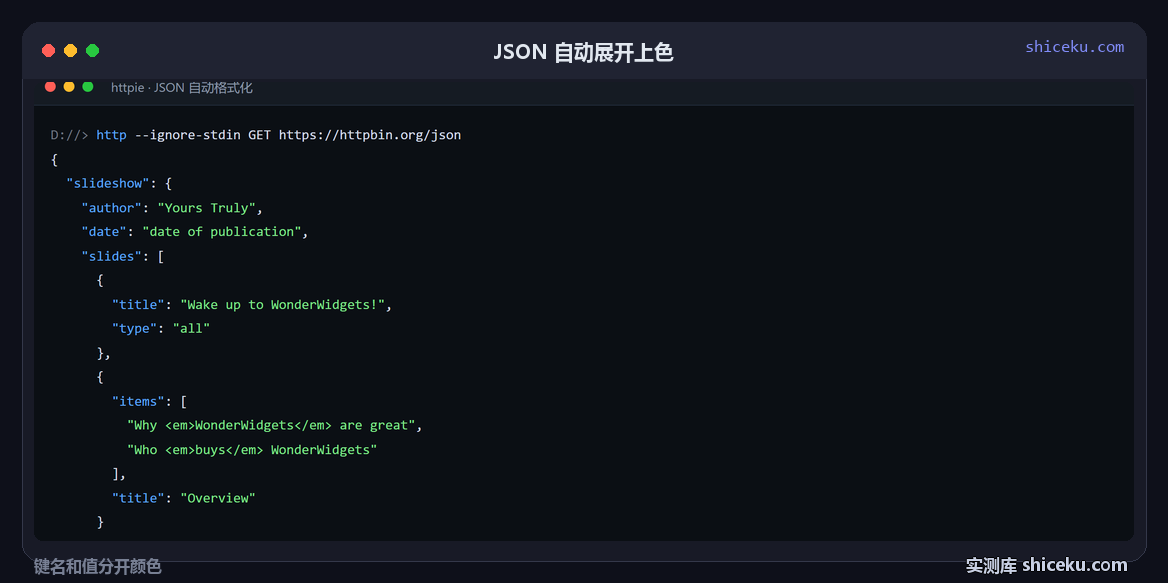Click the "D://>" prompt text
This screenshot has width=1168, height=583.
(69, 136)
